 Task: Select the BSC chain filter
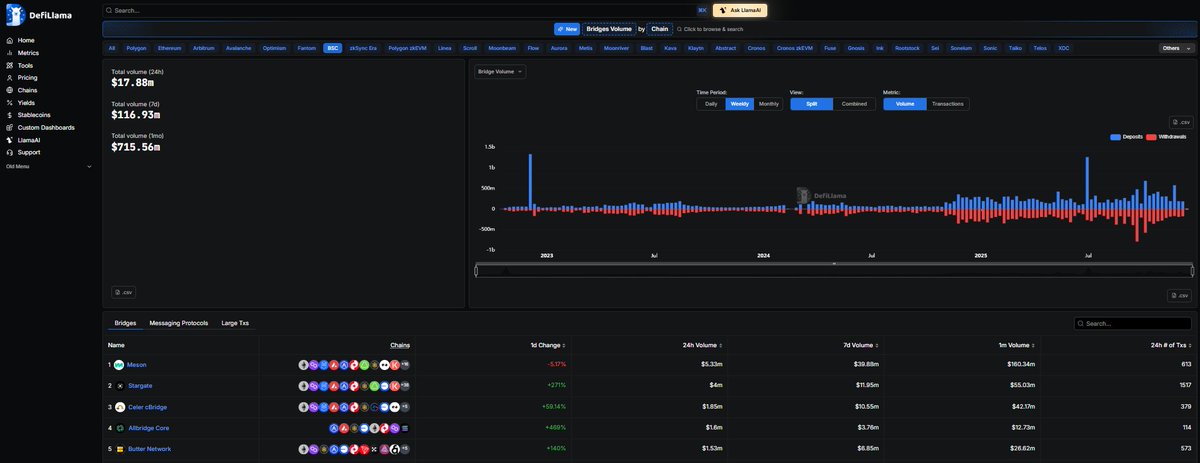[x=332, y=48]
